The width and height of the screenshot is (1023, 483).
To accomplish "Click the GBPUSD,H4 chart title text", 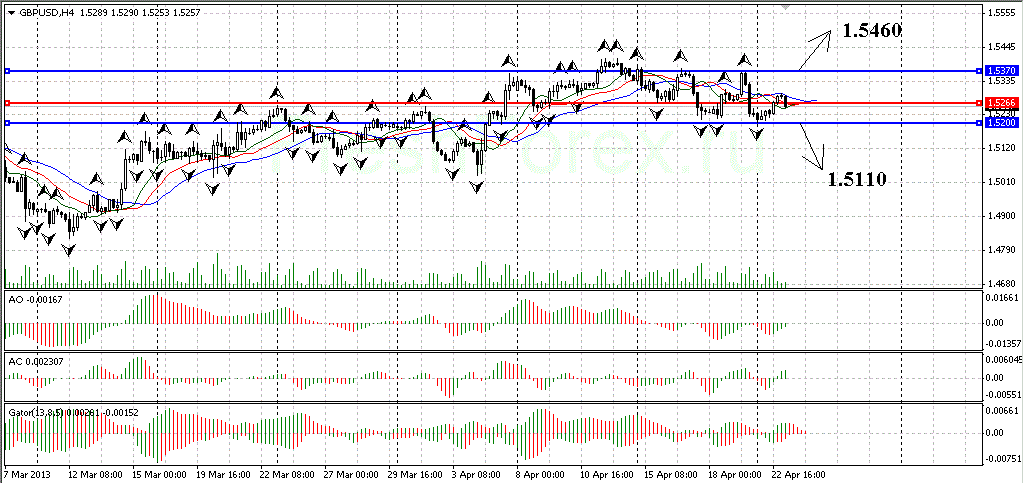I will click(x=46, y=13).
